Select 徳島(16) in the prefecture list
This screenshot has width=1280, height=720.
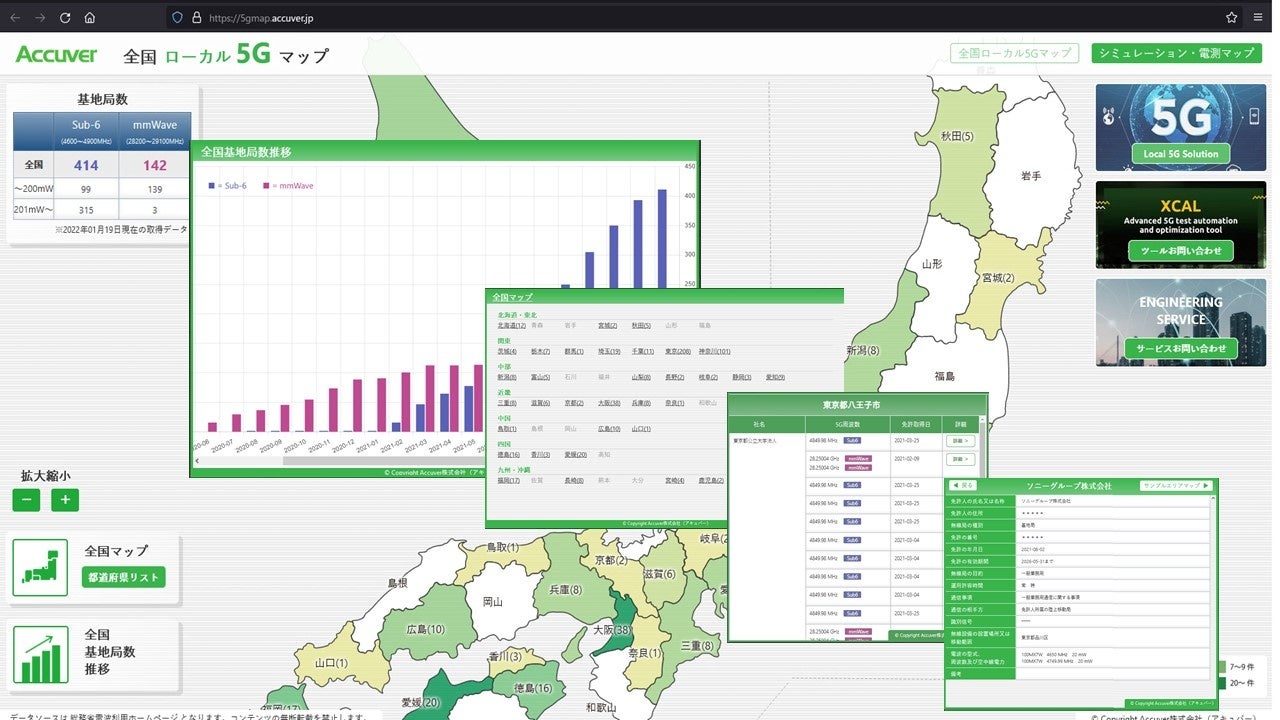(509, 455)
